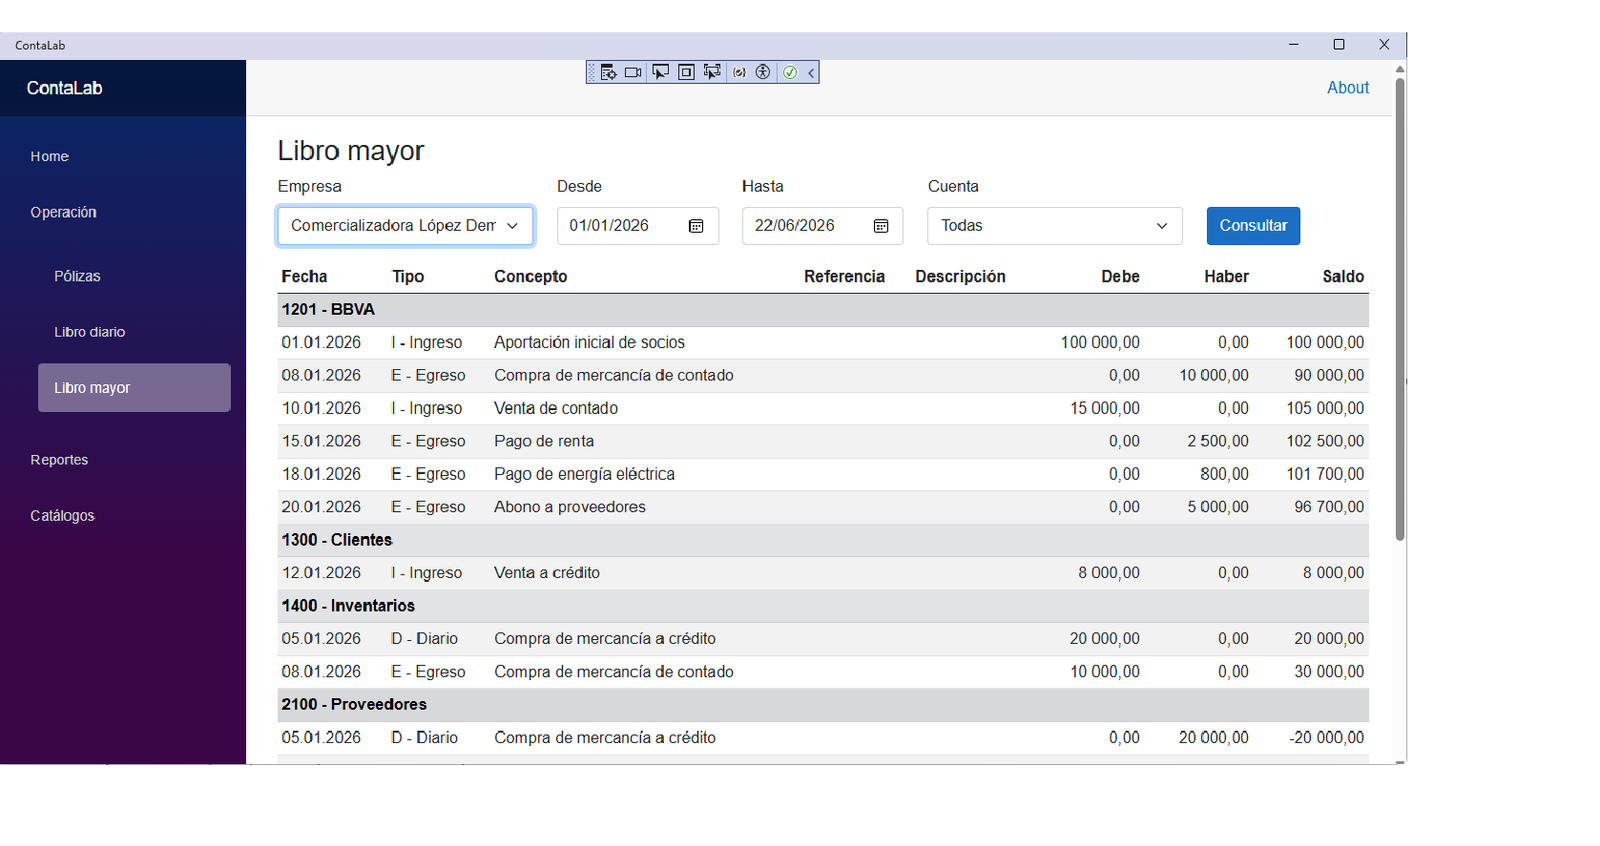
Task: Click the date 12.01.2026
Action: tap(321, 574)
